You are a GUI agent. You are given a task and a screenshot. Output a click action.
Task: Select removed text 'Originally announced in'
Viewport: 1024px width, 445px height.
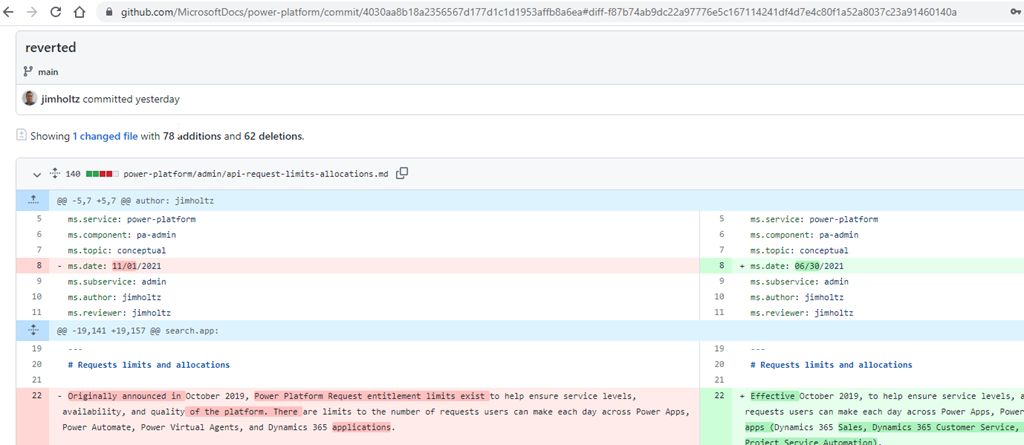click(x=125, y=395)
